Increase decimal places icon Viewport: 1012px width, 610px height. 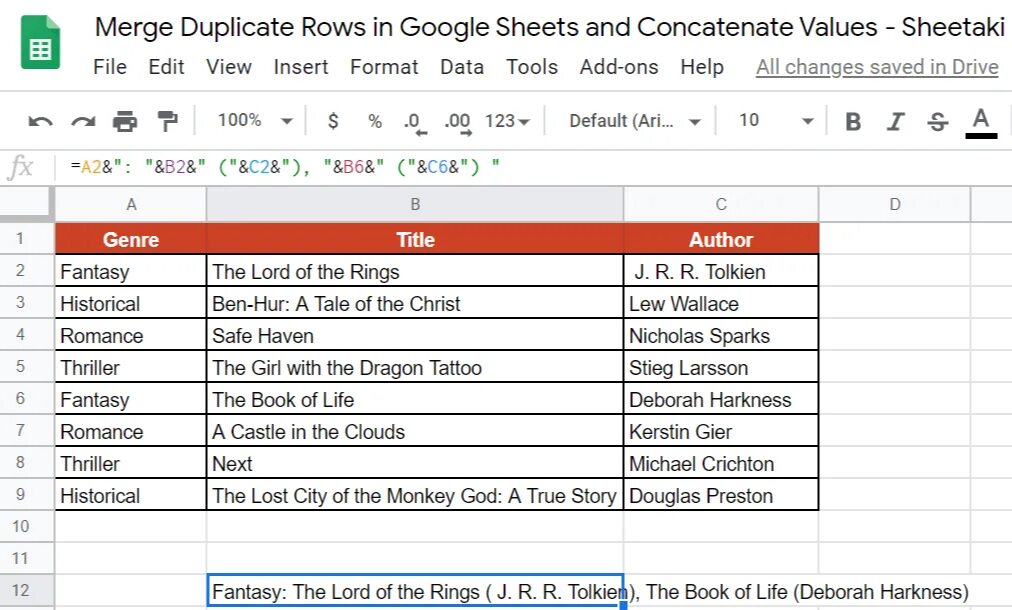[458, 122]
